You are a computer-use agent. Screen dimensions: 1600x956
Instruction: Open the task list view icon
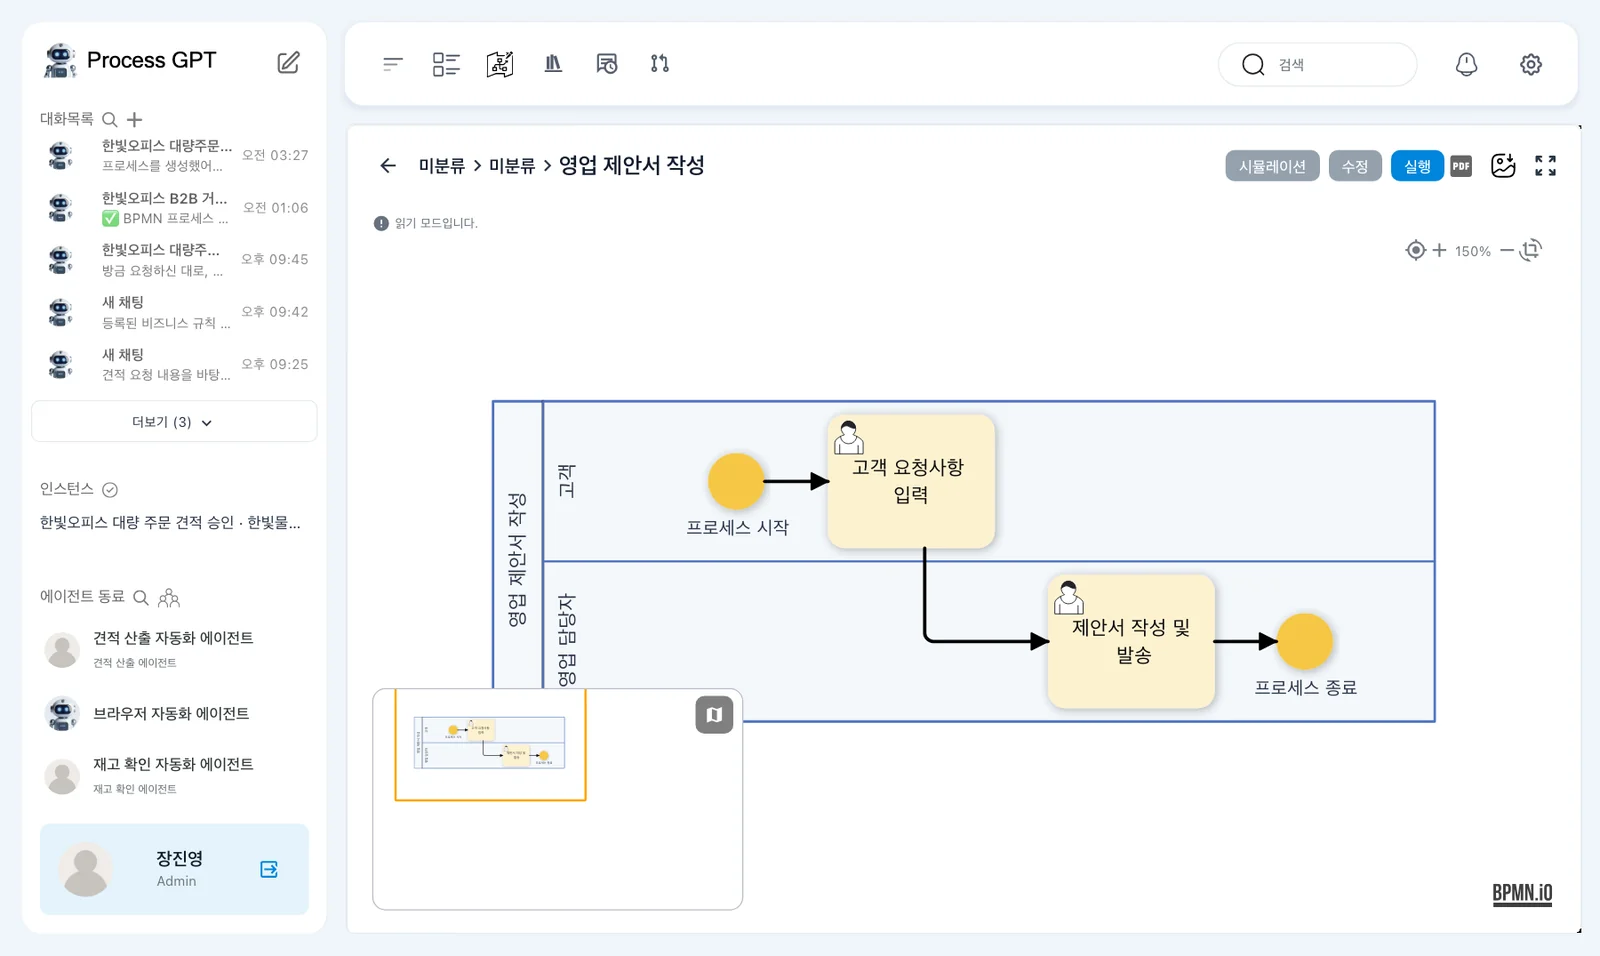tap(446, 64)
